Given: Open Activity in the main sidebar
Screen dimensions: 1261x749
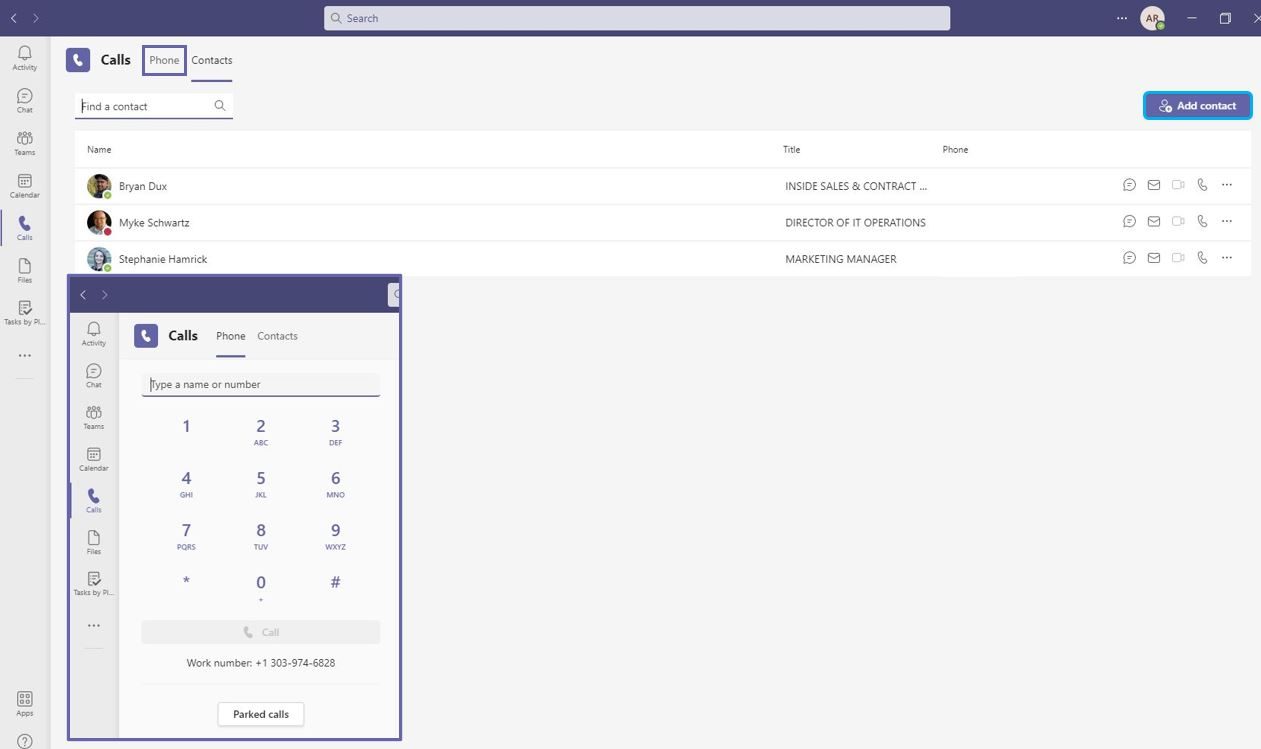Looking at the screenshot, I should tap(25, 57).
